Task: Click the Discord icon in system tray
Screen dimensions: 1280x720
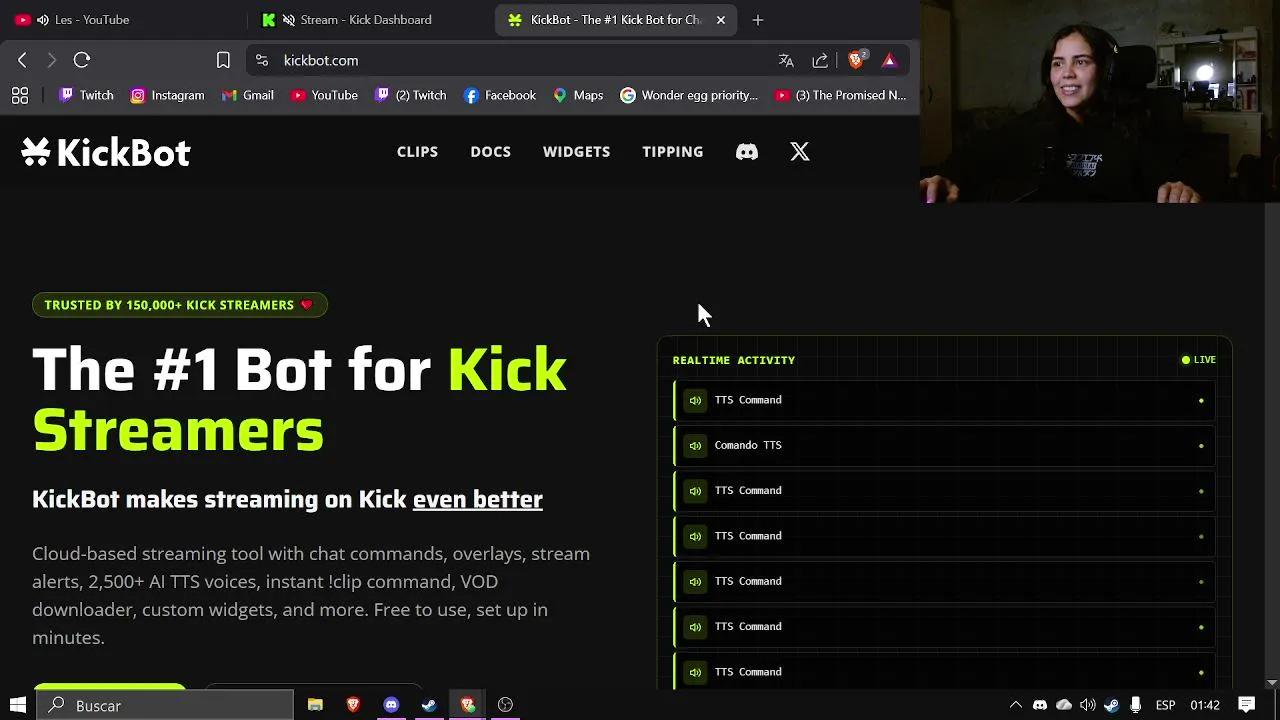Action: [x=1040, y=705]
